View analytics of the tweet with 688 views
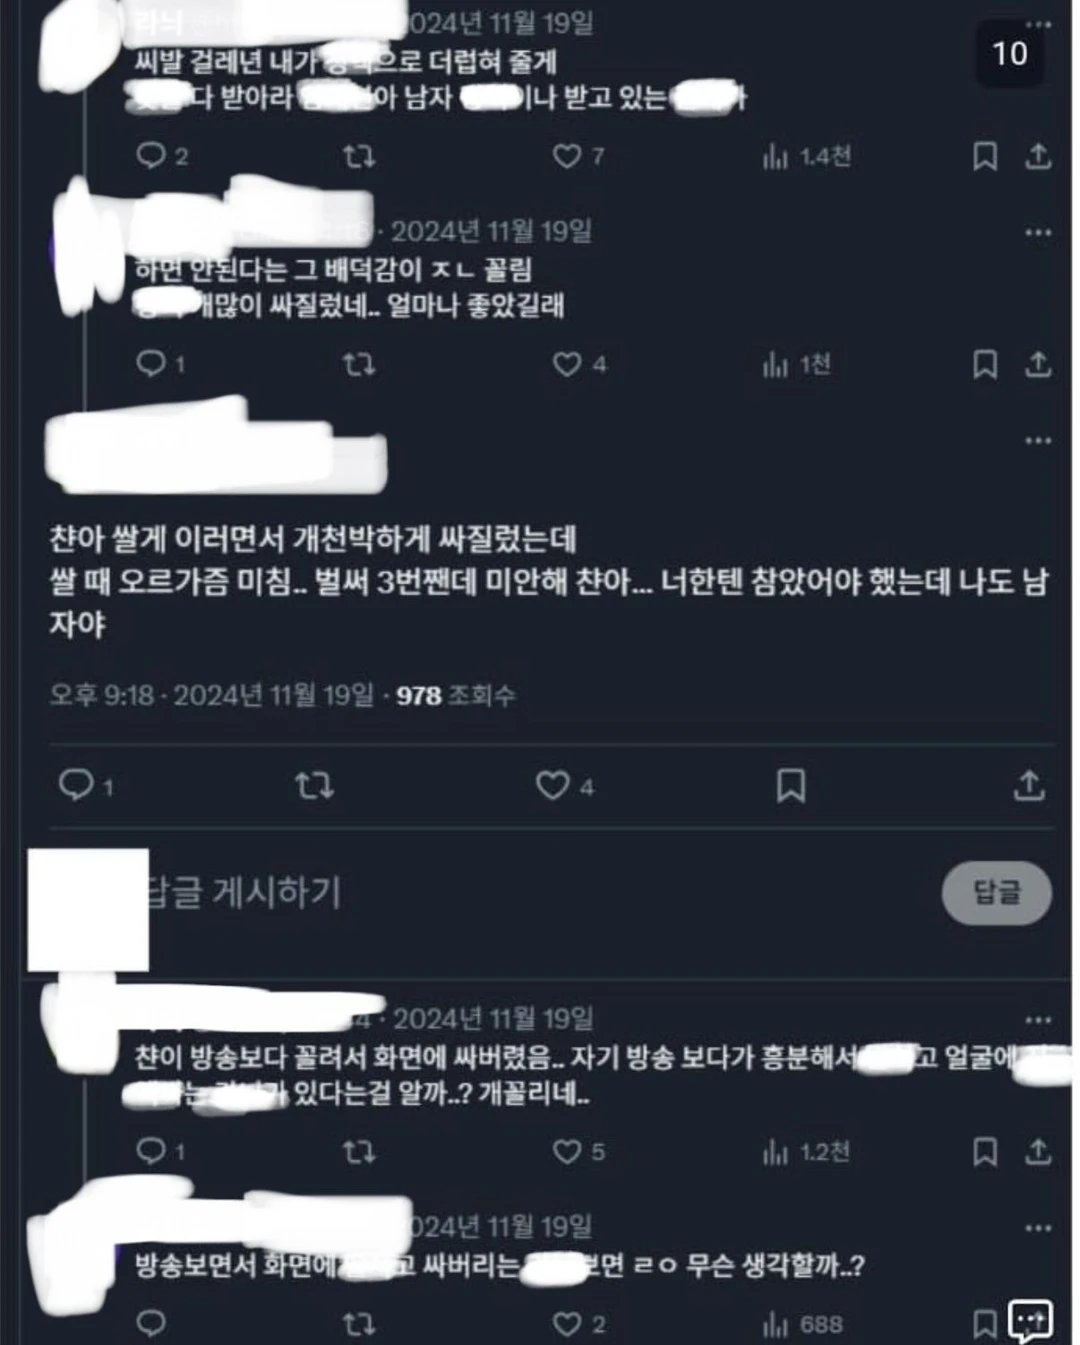Screen dimensions: 1080x1345 803,1324
